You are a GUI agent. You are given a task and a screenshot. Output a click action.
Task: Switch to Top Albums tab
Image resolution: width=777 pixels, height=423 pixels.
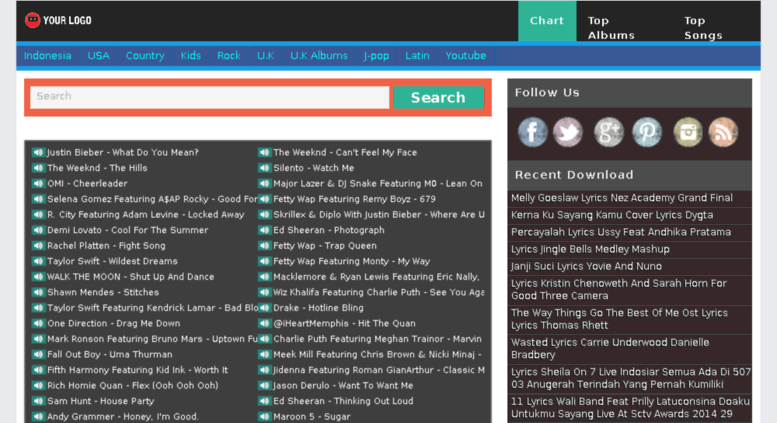click(x=611, y=28)
